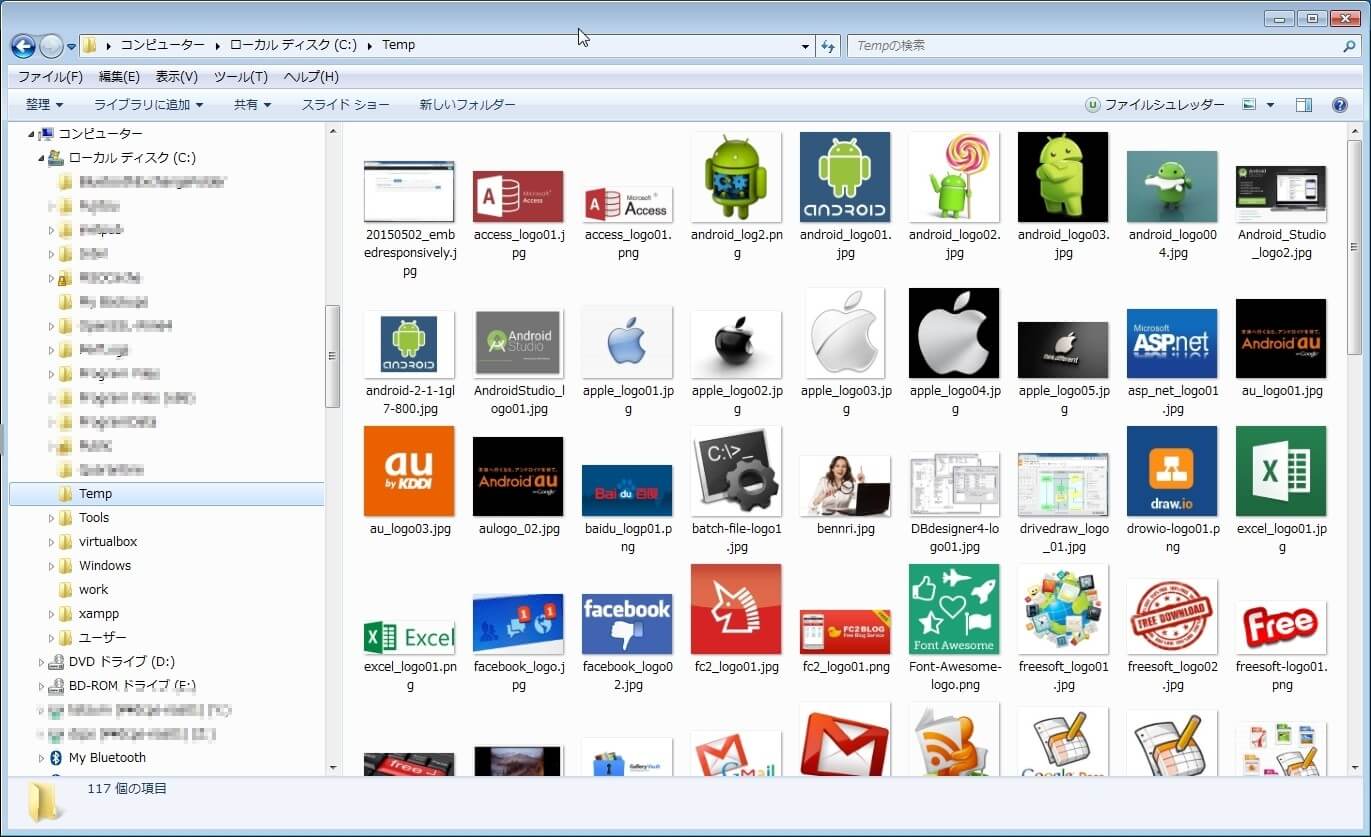Open the ファイル(F) menu
This screenshot has height=837, width=1371.
coord(50,77)
